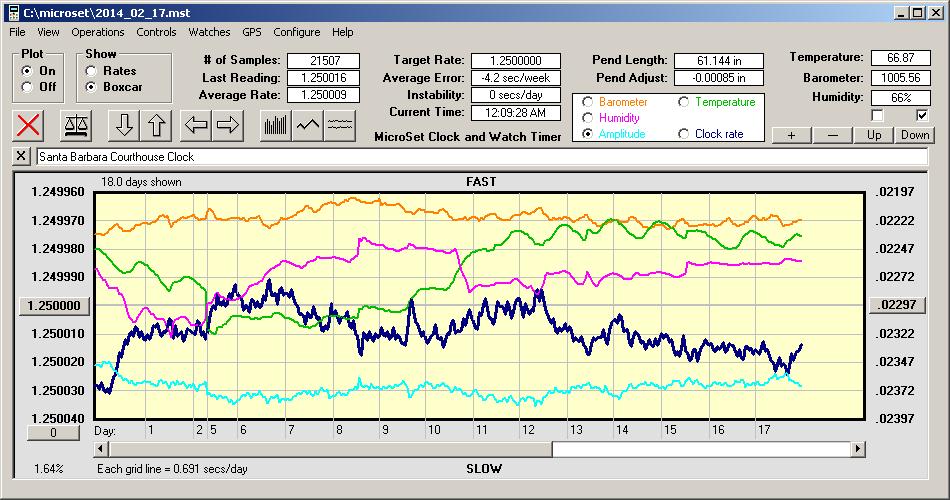950x500 pixels.
Task: Click the '18.0 days shown' label
Action: coord(141,182)
